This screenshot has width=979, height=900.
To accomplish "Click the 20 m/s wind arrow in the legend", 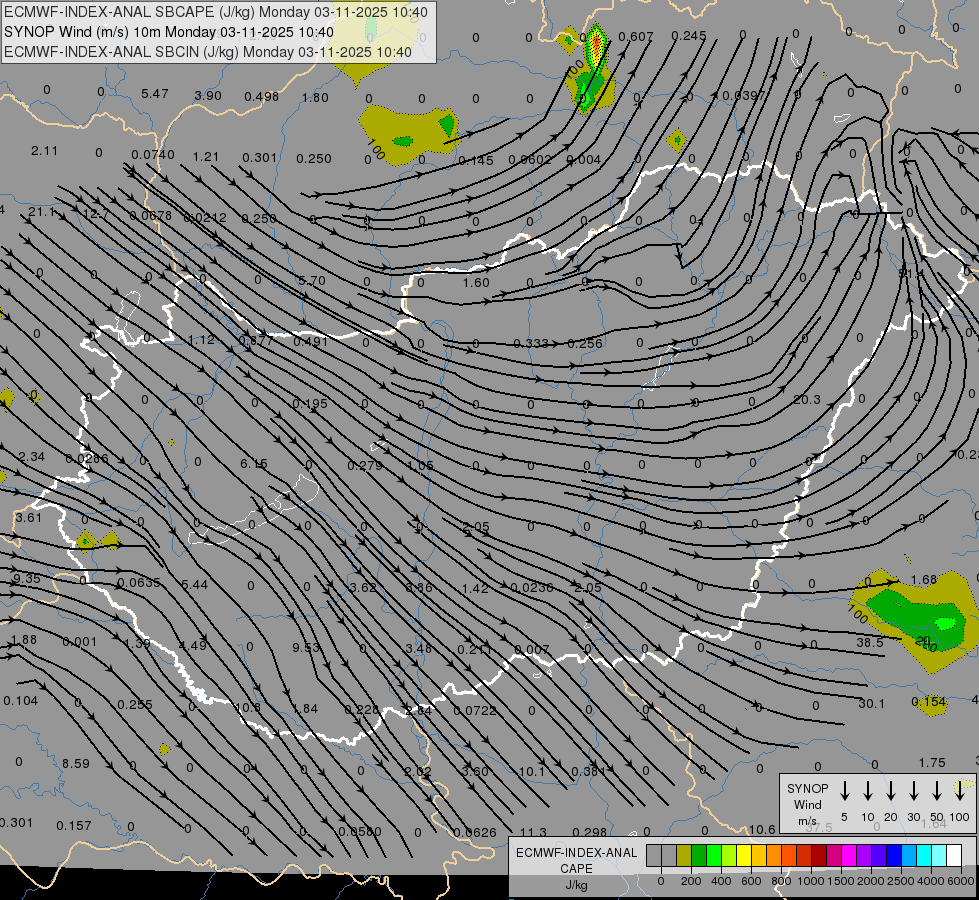I will pyautogui.click(x=891, y=791).
